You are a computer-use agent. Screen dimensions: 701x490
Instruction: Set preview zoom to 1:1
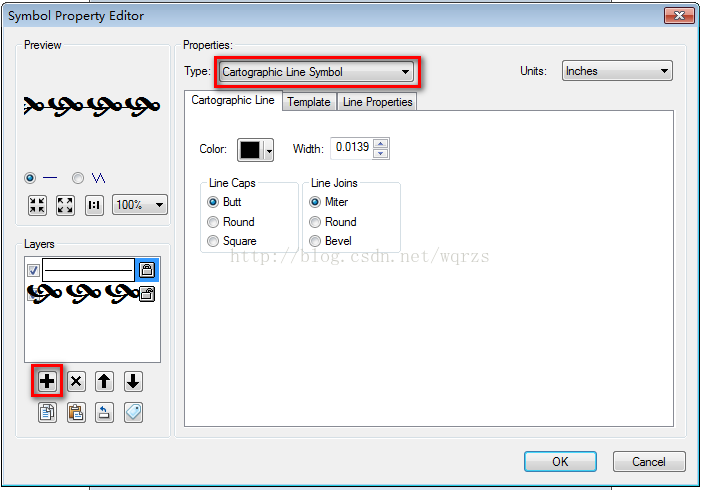(94, 206)
